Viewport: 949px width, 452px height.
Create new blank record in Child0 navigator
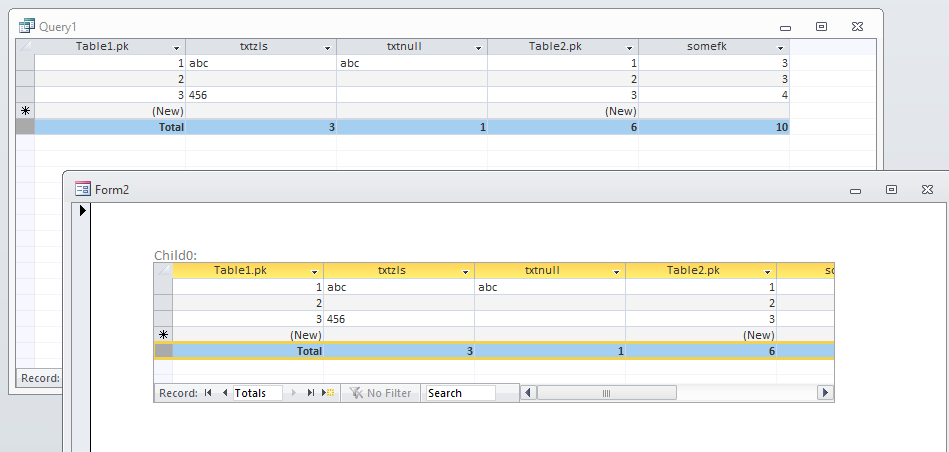327,393
